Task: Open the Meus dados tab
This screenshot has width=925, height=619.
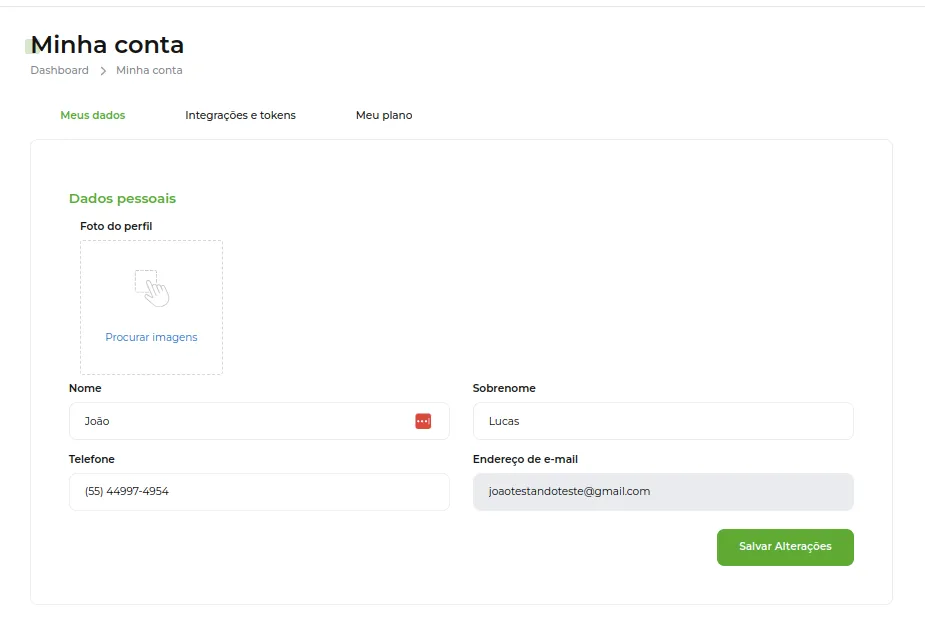Action: tap(93, 115)
